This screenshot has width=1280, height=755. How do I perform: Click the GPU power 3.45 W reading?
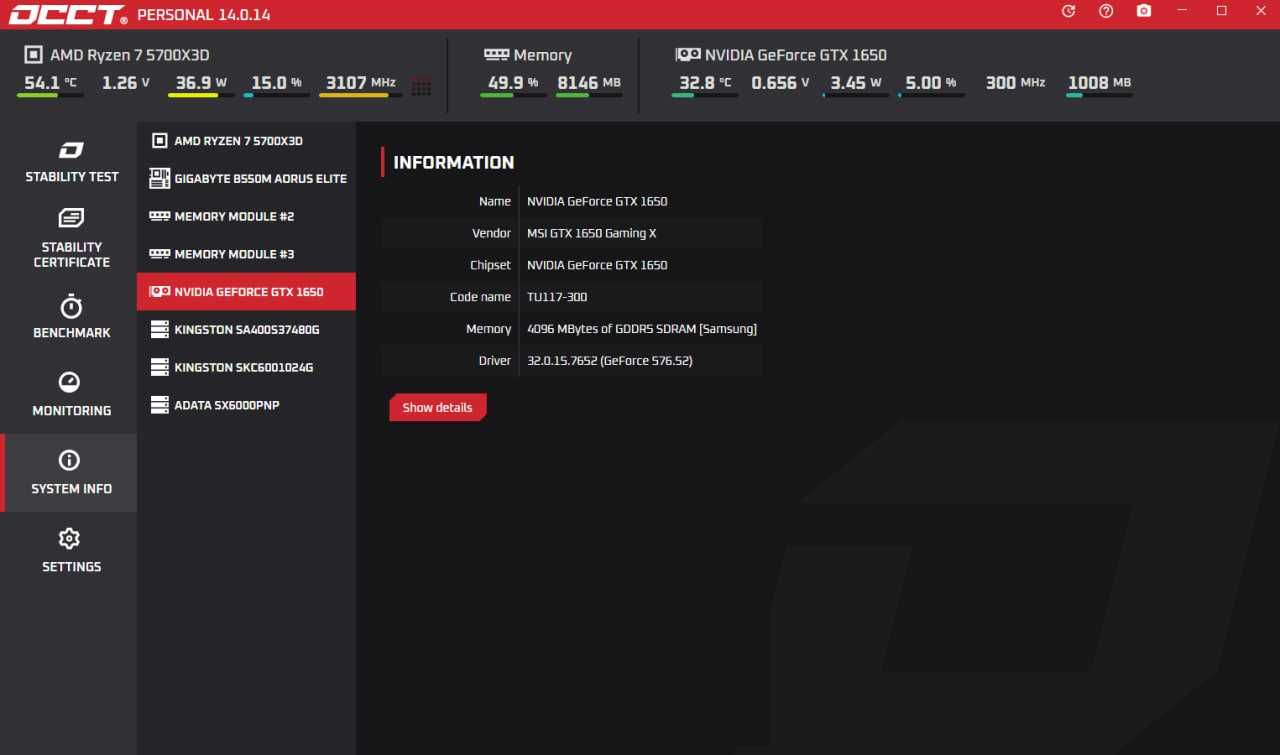(856, 83)
